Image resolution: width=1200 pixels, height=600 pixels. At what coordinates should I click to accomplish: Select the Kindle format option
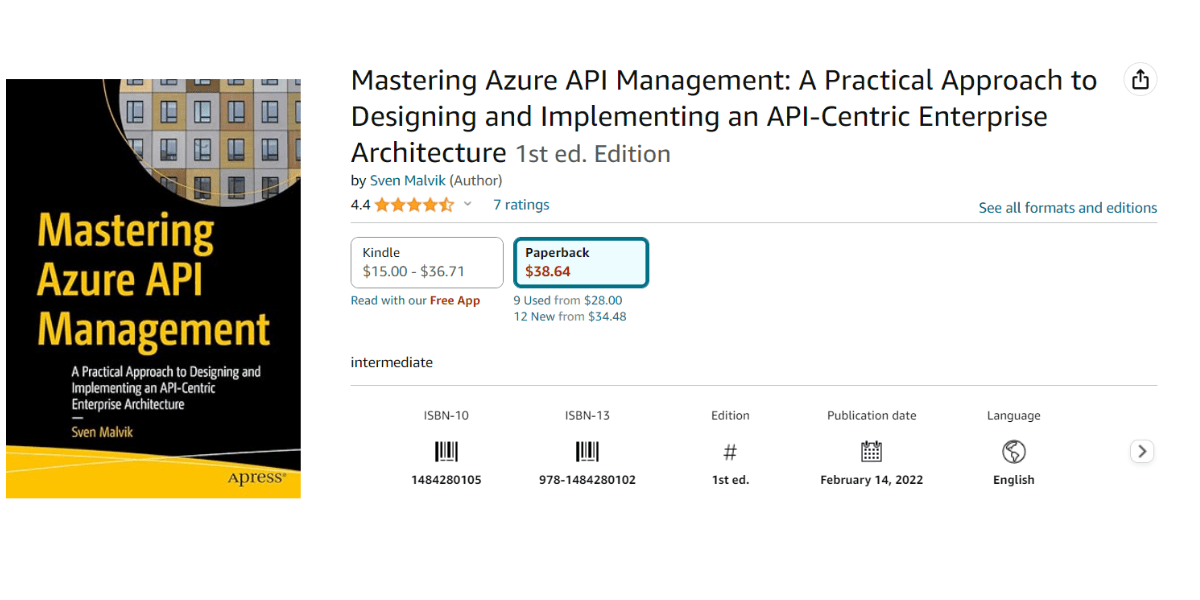(427, 262)
